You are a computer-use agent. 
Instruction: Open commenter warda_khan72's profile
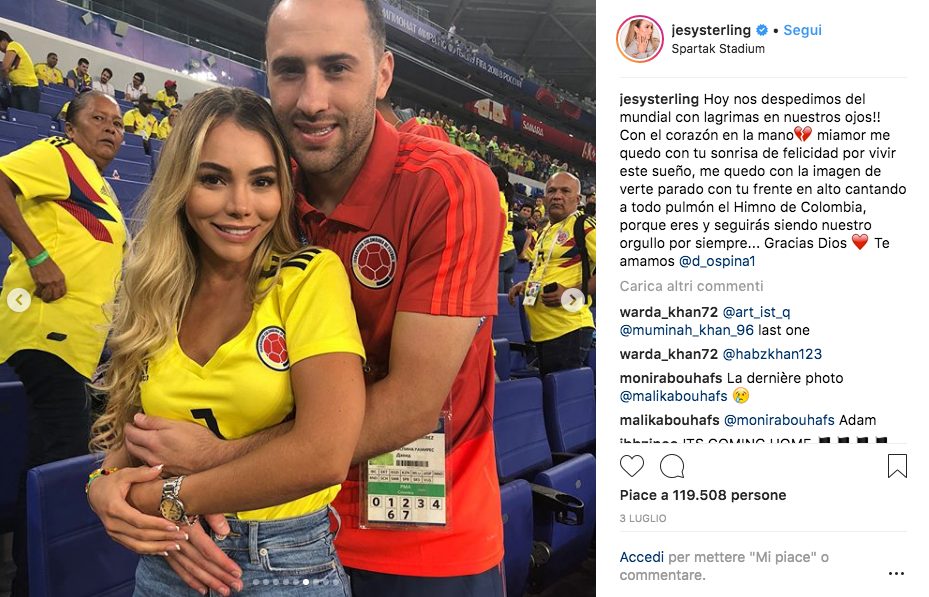(x=668, y=312)
